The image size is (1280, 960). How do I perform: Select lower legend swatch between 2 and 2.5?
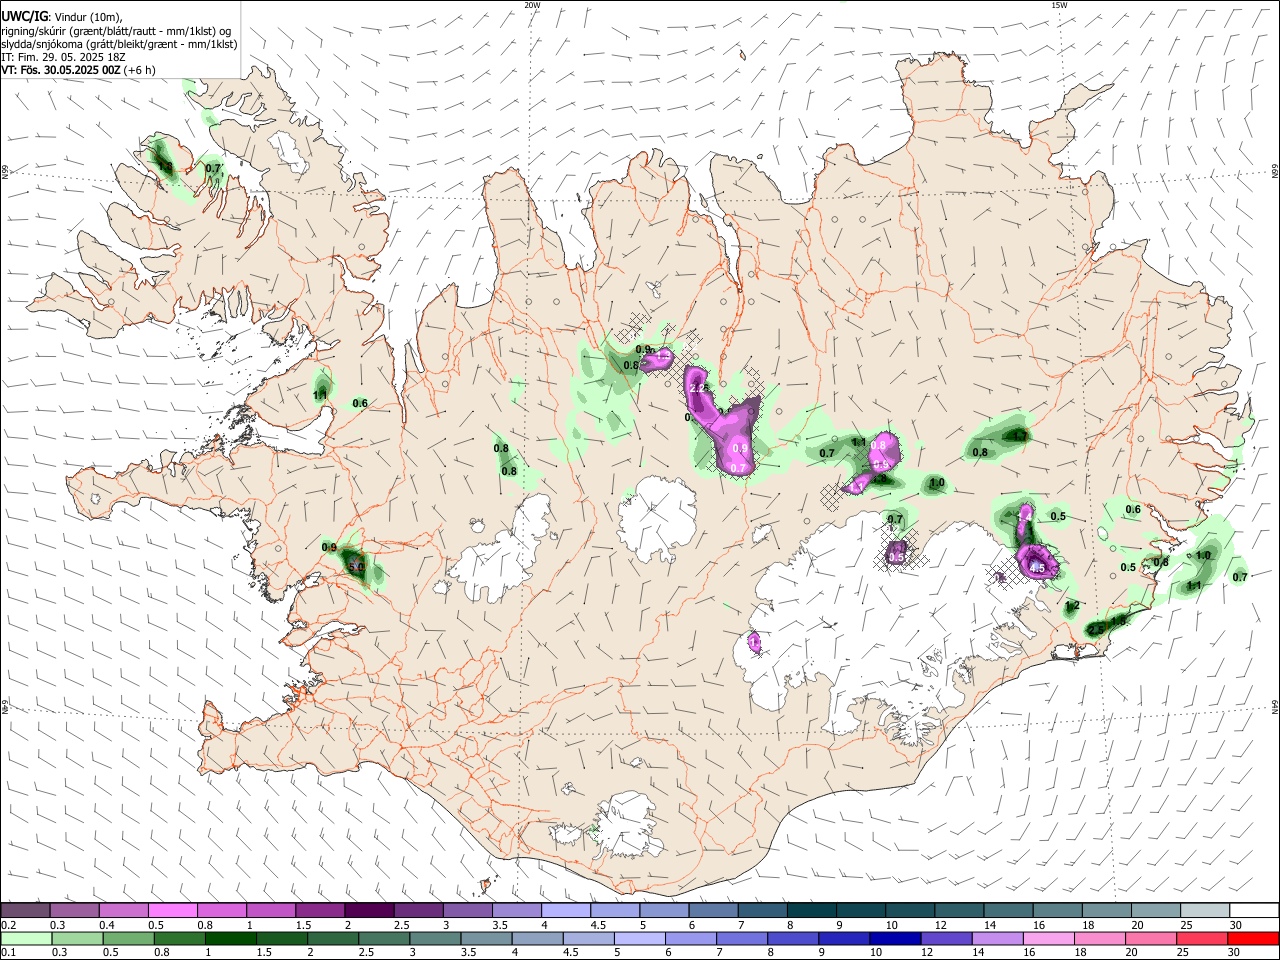coord(333,938)
